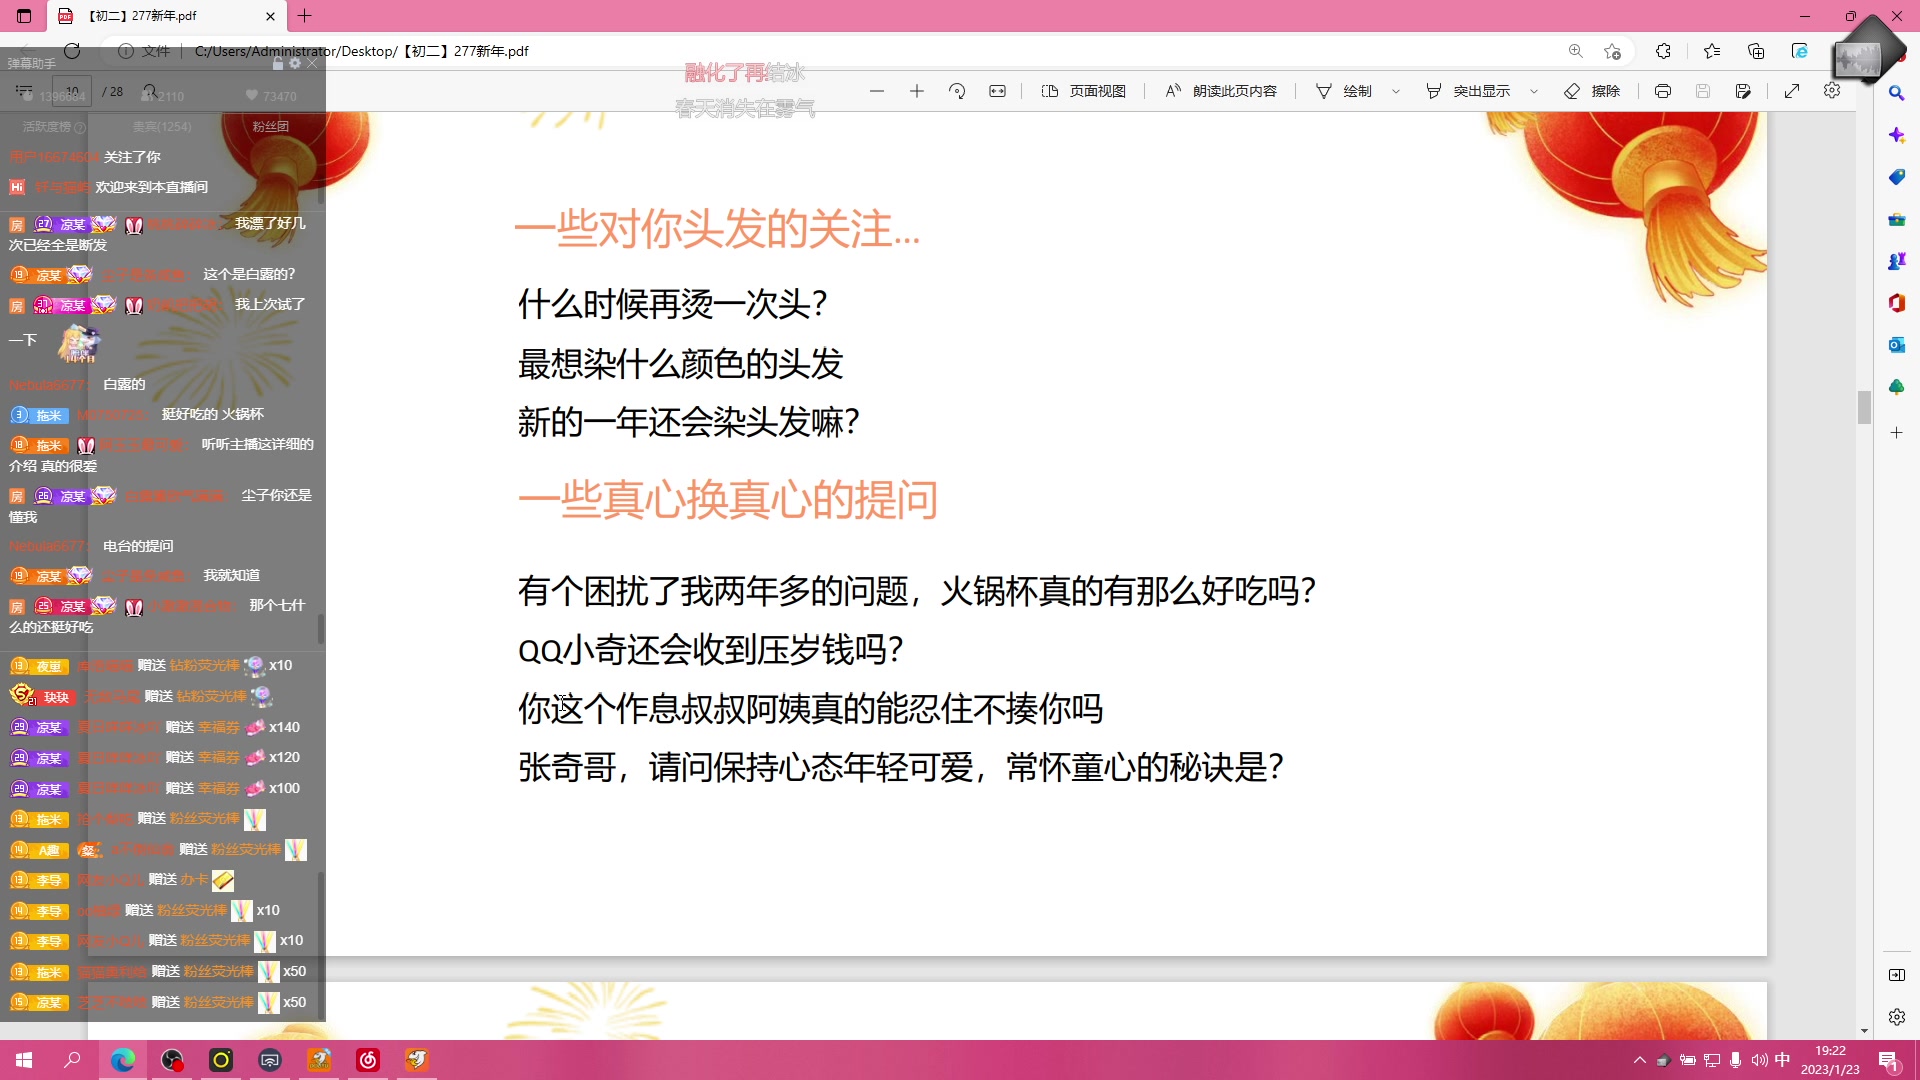Click the page number input field

click(x=72, y=91)
